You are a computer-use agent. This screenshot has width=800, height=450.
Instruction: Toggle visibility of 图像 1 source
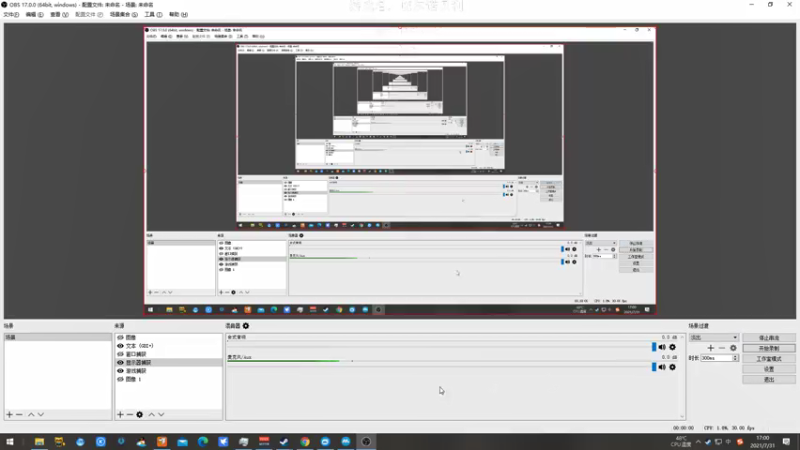tap(120, 379)
